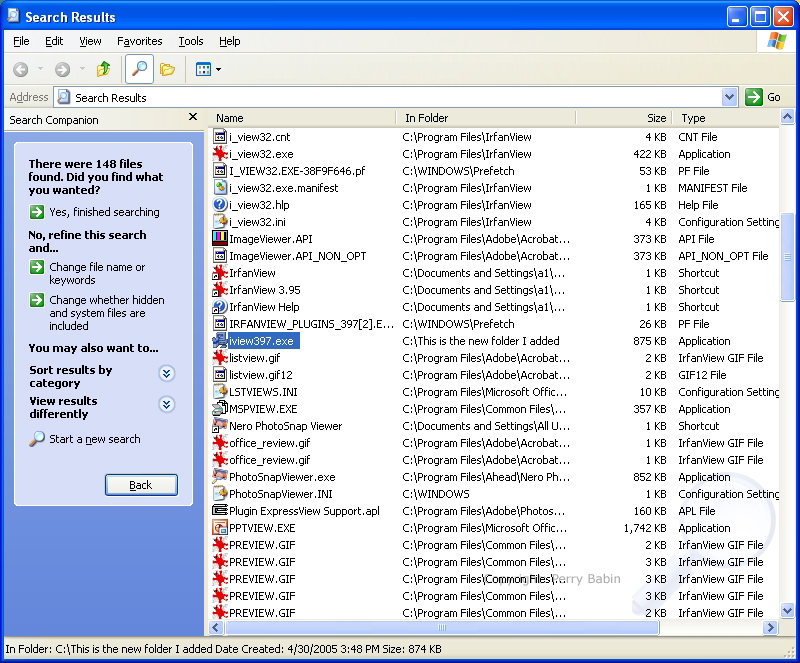This screenshot has height=663, width=800.
Task: Select the ImageViewer.API_NON_OPT file icon
Action: click(220, 256)
